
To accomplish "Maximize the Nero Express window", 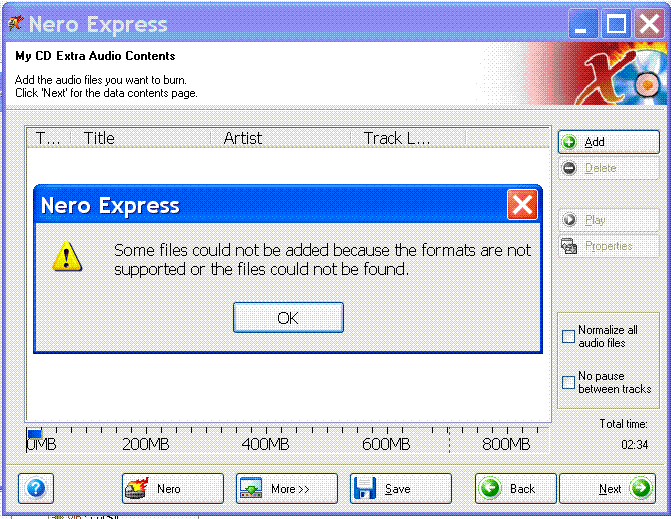I will click(616, 24).
